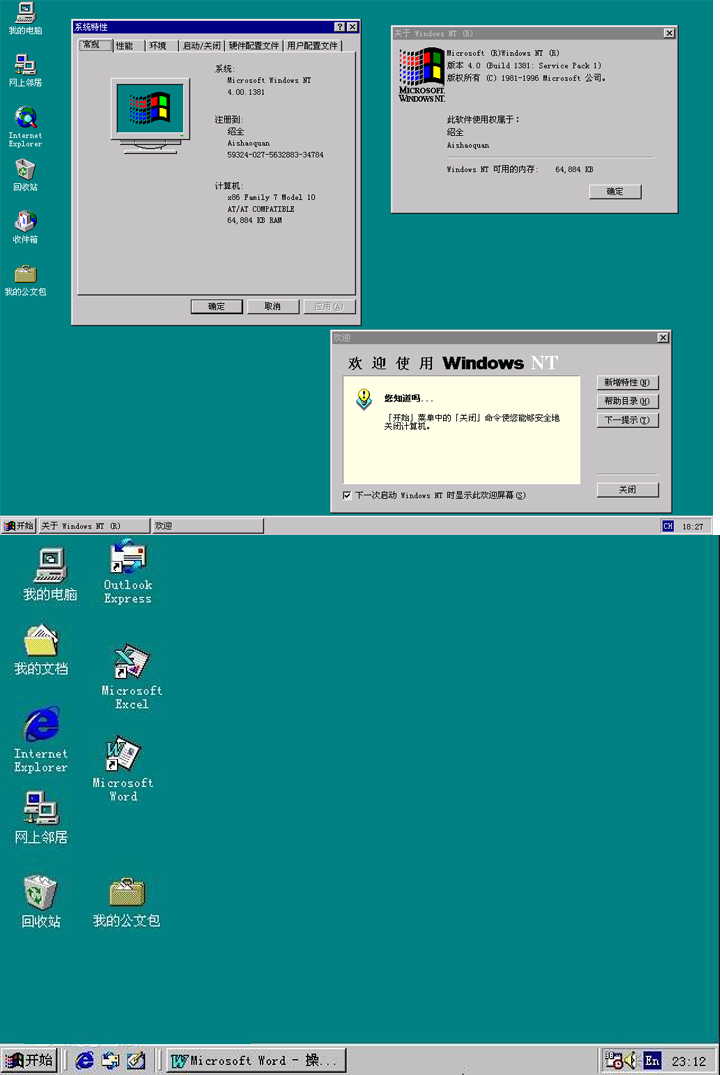Click the ? help button in 系统特性 title bar
Screen dimensions: 720x1075
pos(339,27)
